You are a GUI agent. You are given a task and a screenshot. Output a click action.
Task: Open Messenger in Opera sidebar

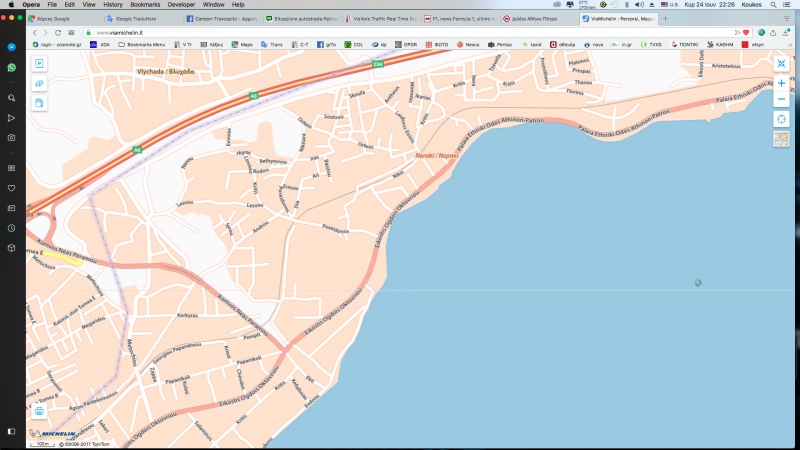coord(11,47)
